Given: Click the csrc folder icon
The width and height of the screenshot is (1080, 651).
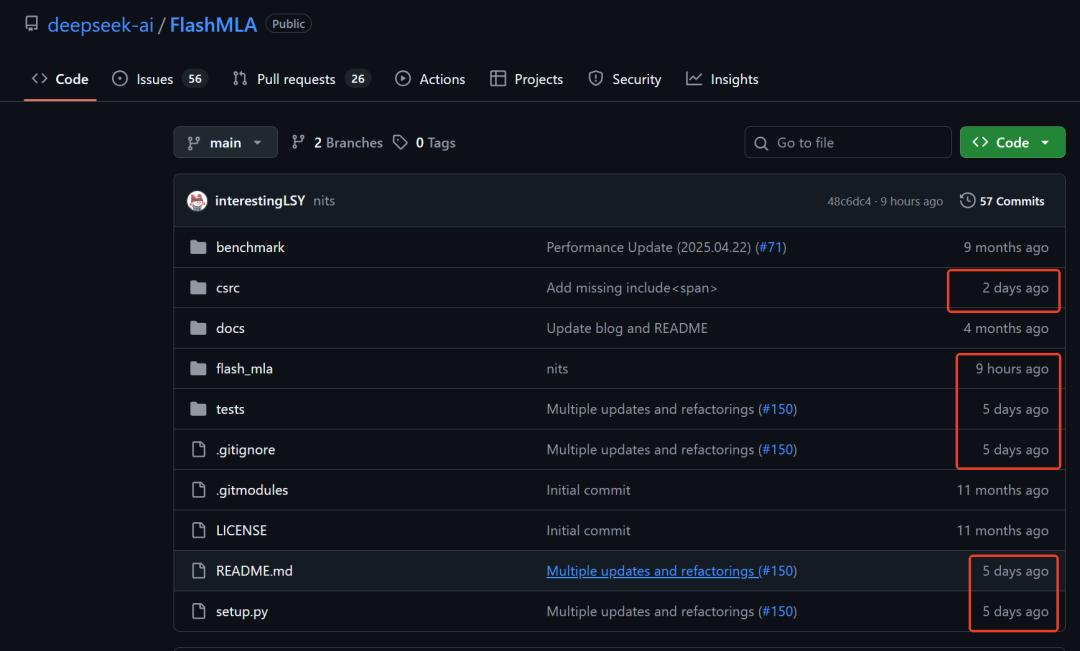Looking at the screenshot, I should pos(198,288).
